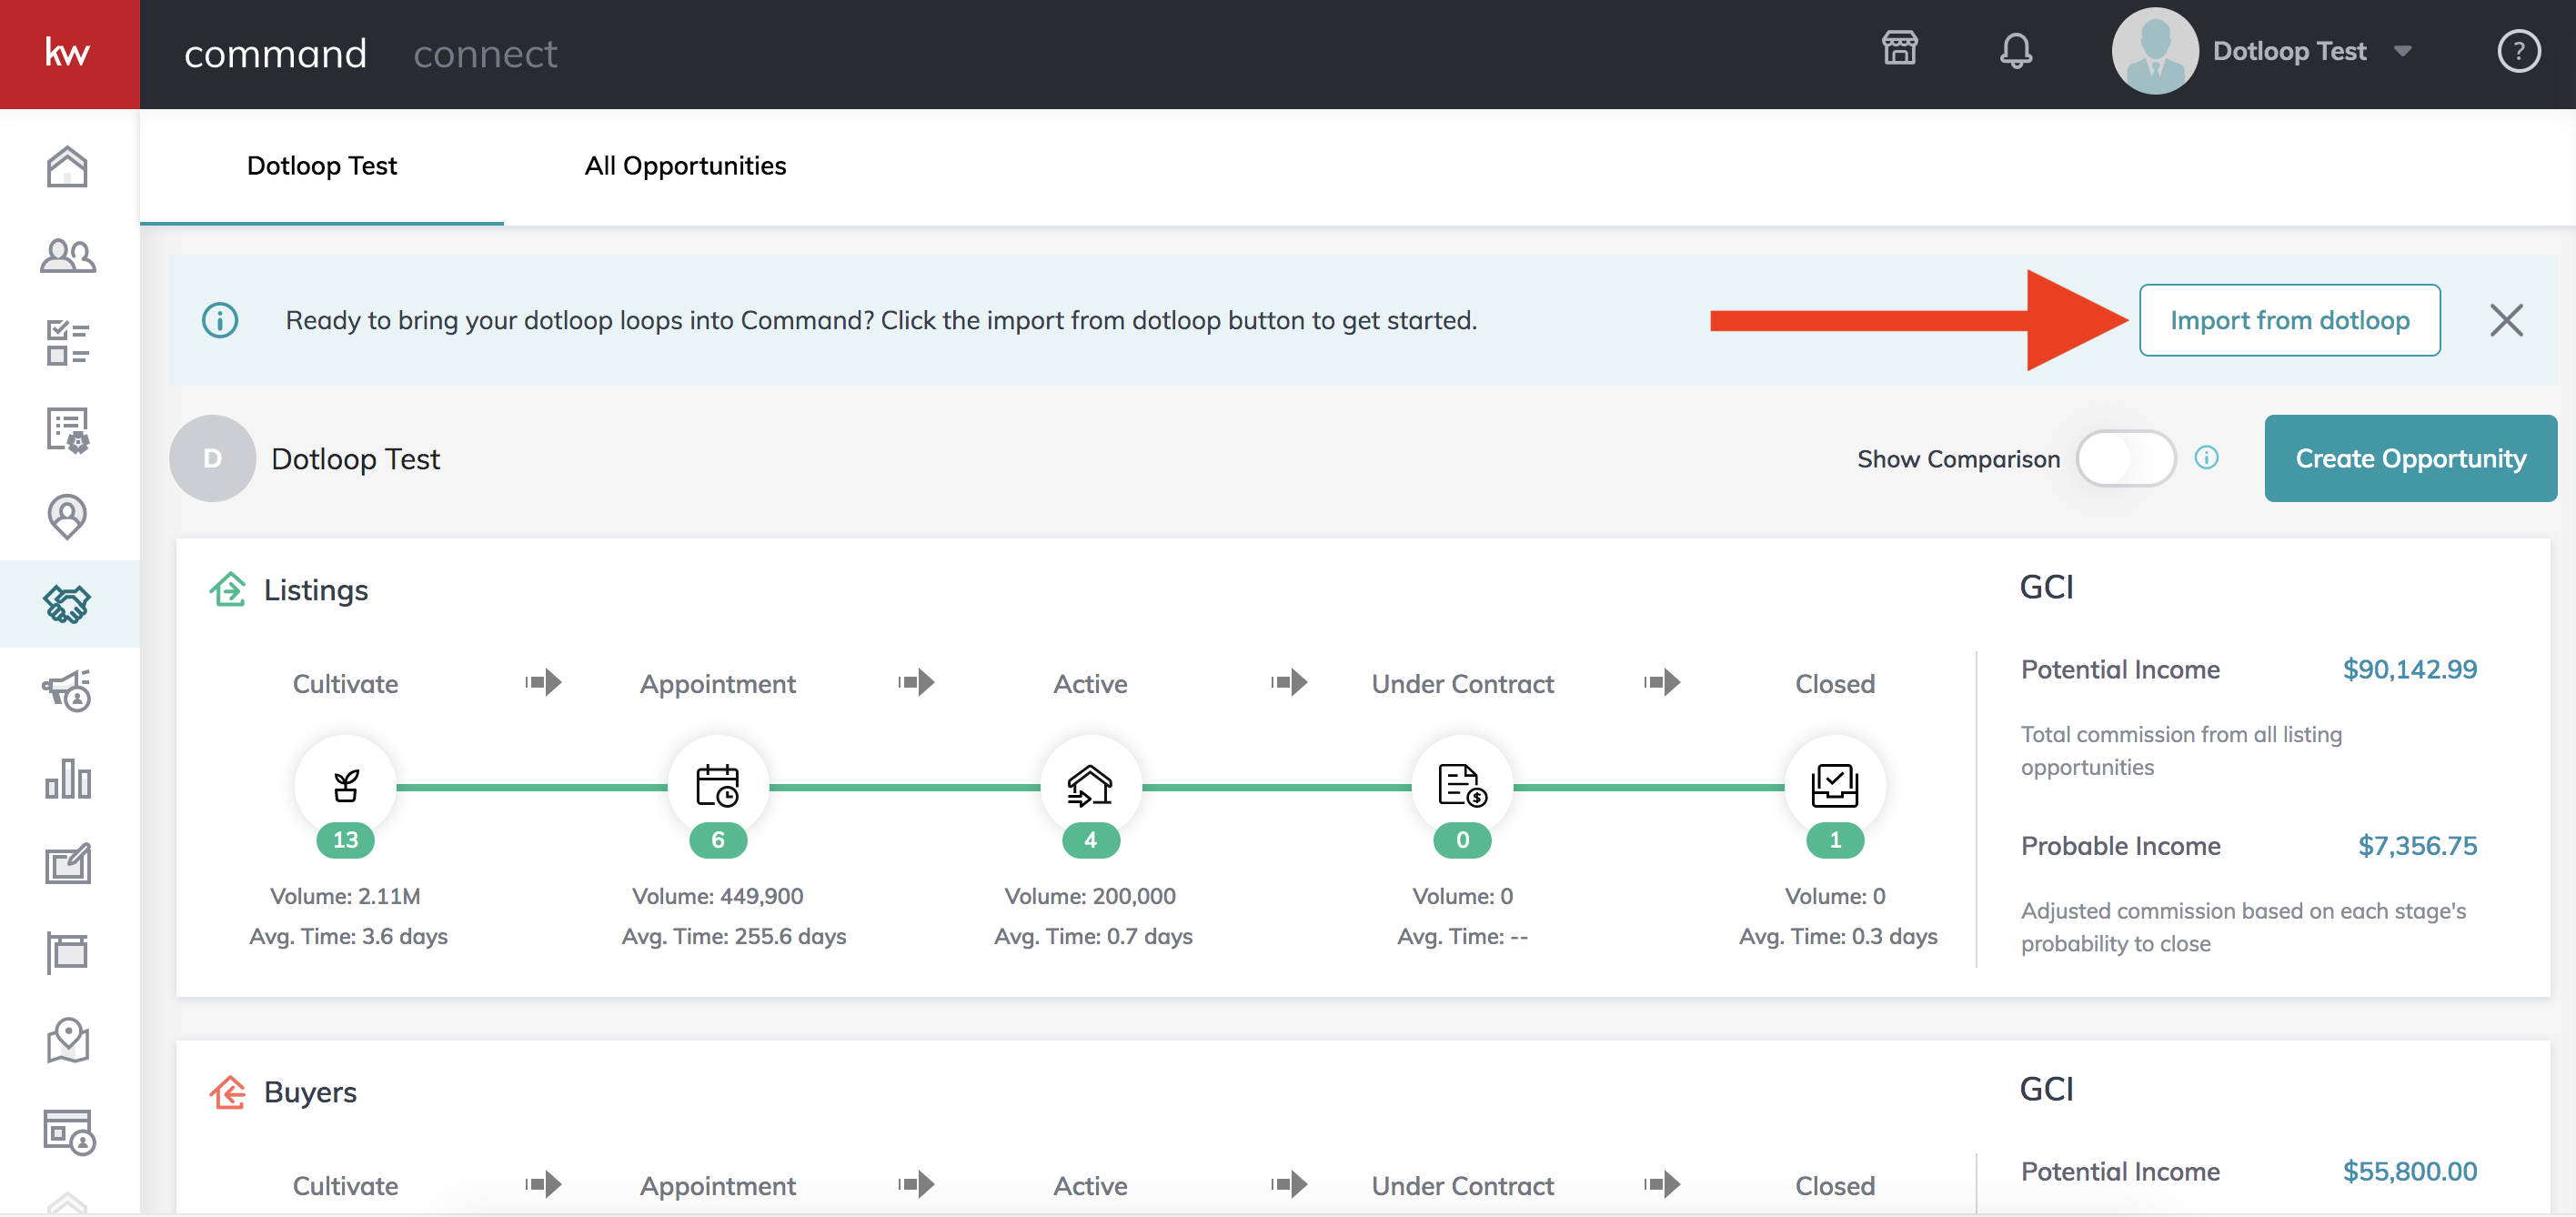Select the tasks checklist icon in the sidebar
Image resolution: width=2576 pixels, height=1217 pixels.
tap(67, 343)
